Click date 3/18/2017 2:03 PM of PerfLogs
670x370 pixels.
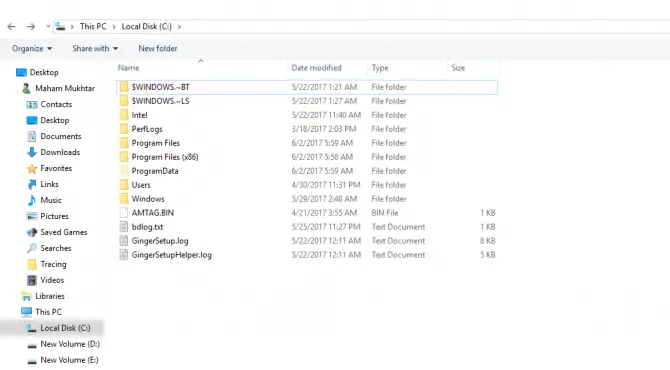(x=324, y=129)
